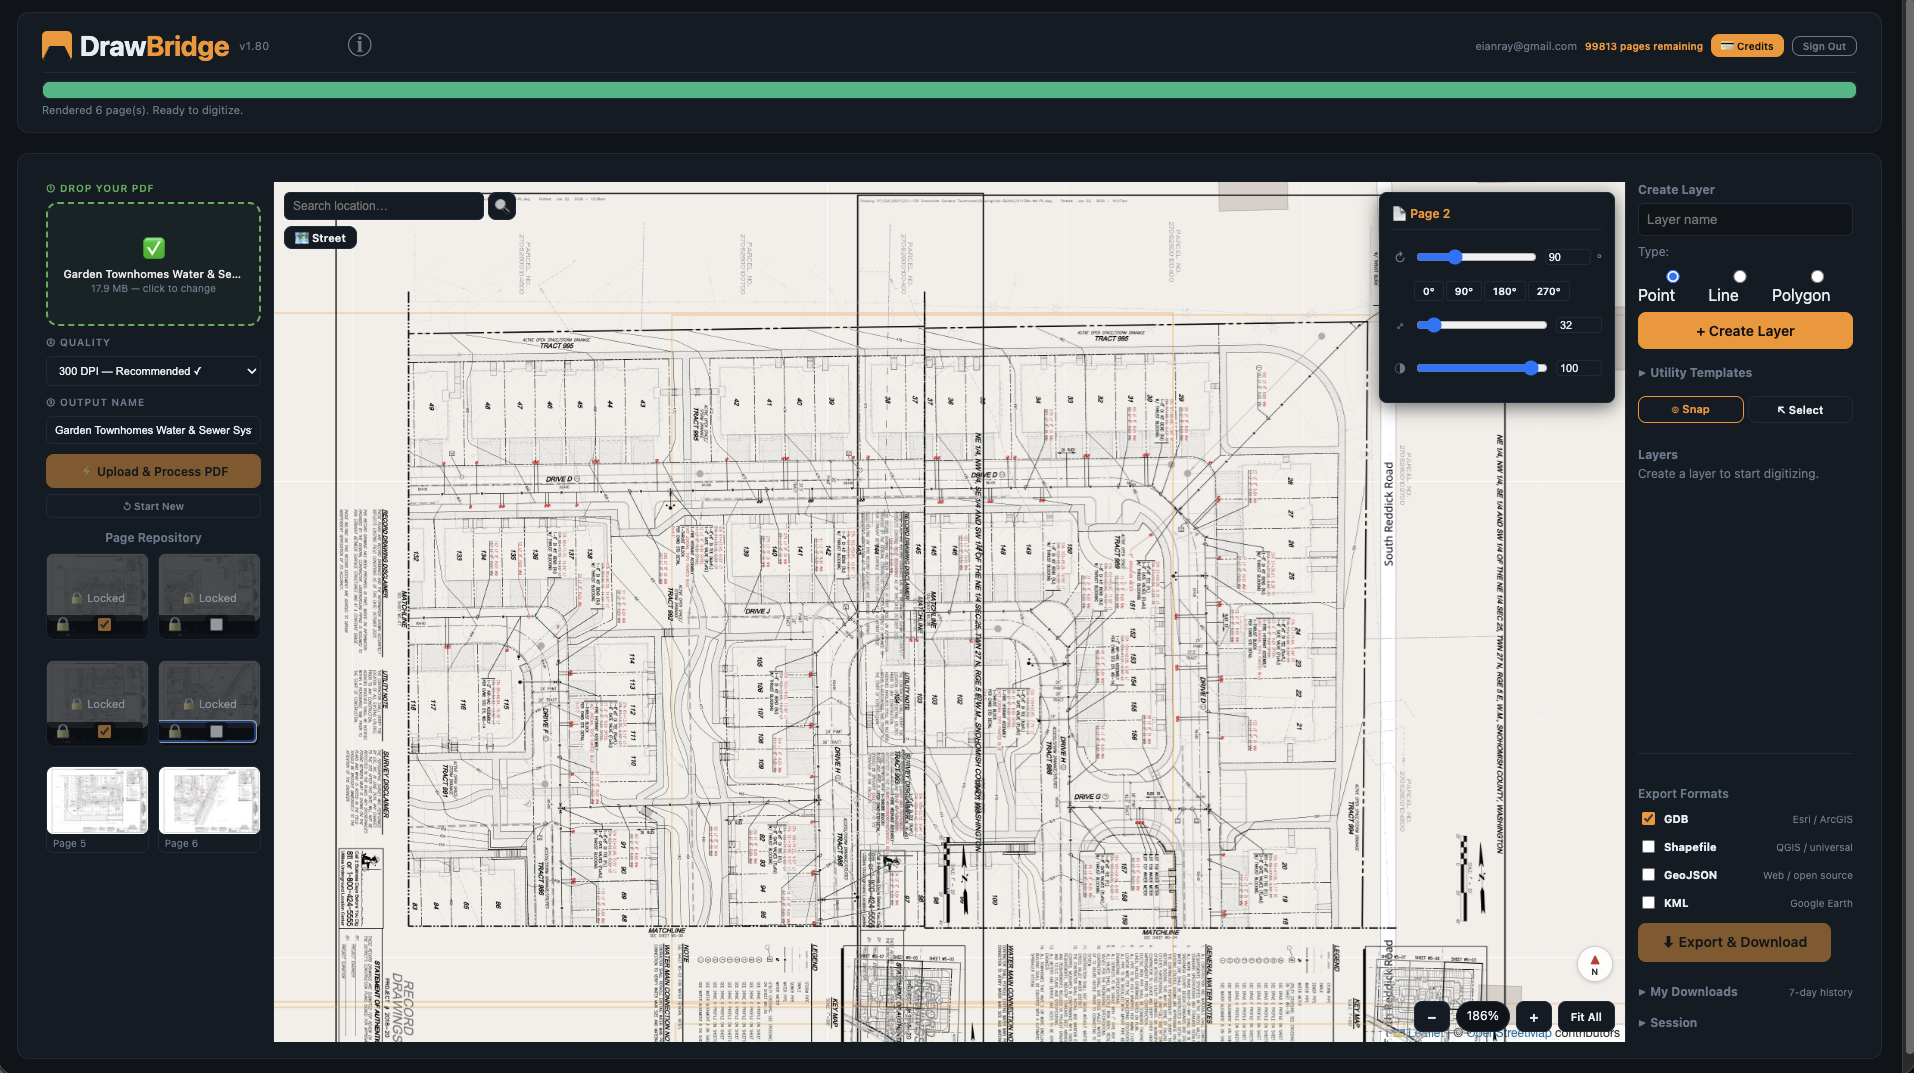1914x1073 pixels.
Task: Click the info icon beside the DrawBridge logo
Action: tap(359, 45)
